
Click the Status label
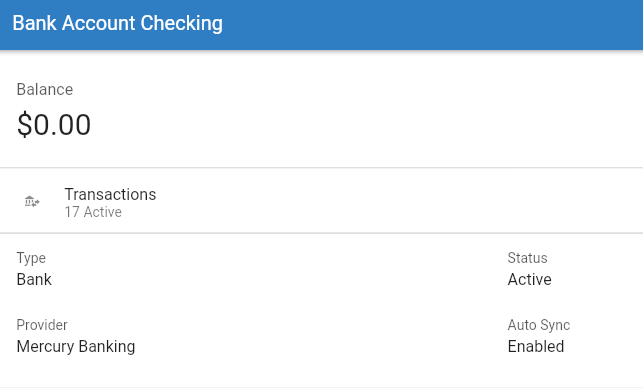click(527, 258)
